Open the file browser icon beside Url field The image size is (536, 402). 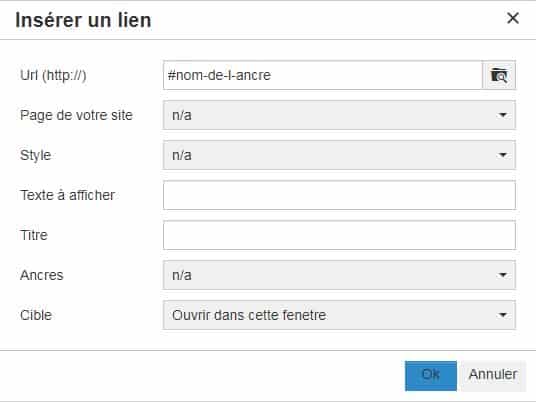point(499,75)
